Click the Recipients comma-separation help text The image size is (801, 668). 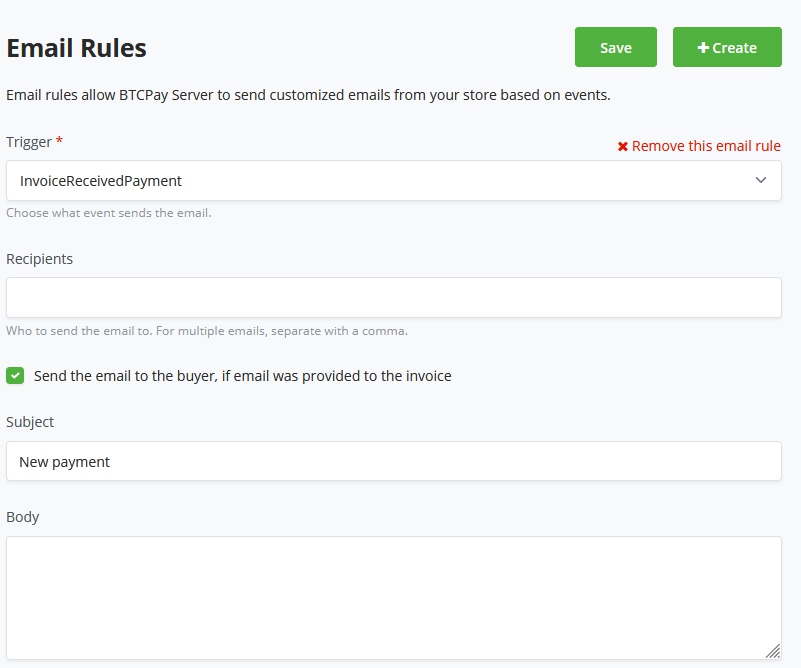pyautogui.click(x=206, y=331)
